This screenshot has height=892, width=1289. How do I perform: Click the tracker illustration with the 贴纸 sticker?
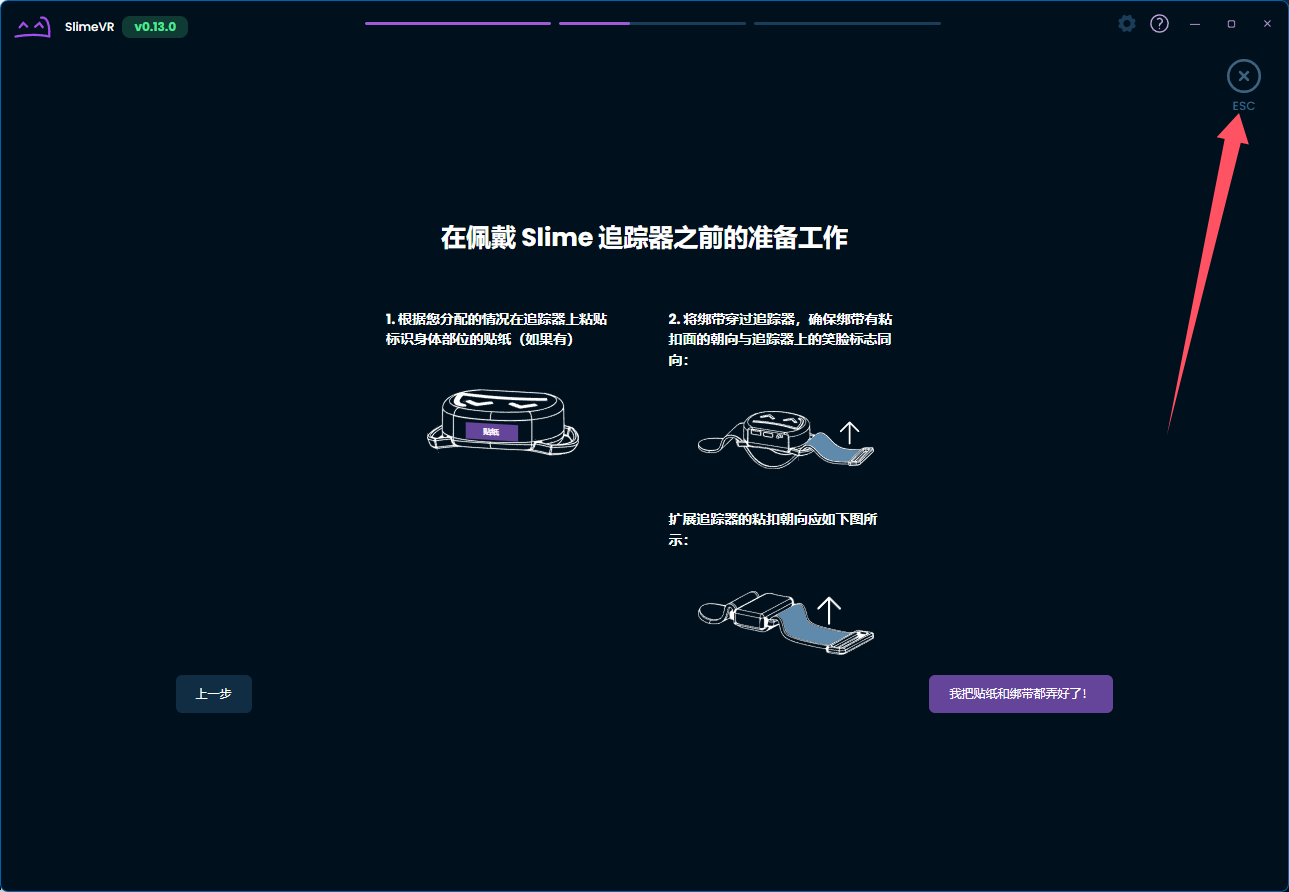(x=503, y=423)
